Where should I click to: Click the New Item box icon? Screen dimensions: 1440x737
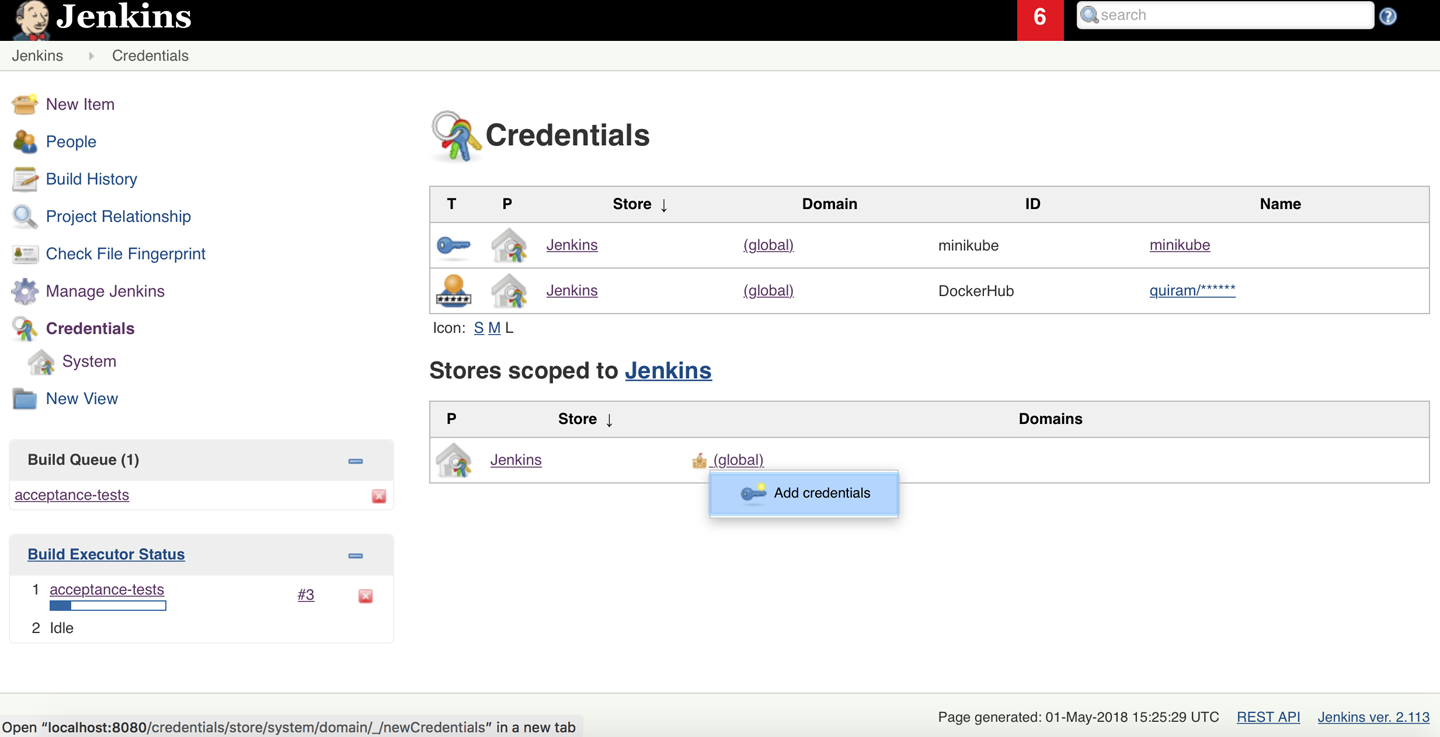[x=25, y=104]
